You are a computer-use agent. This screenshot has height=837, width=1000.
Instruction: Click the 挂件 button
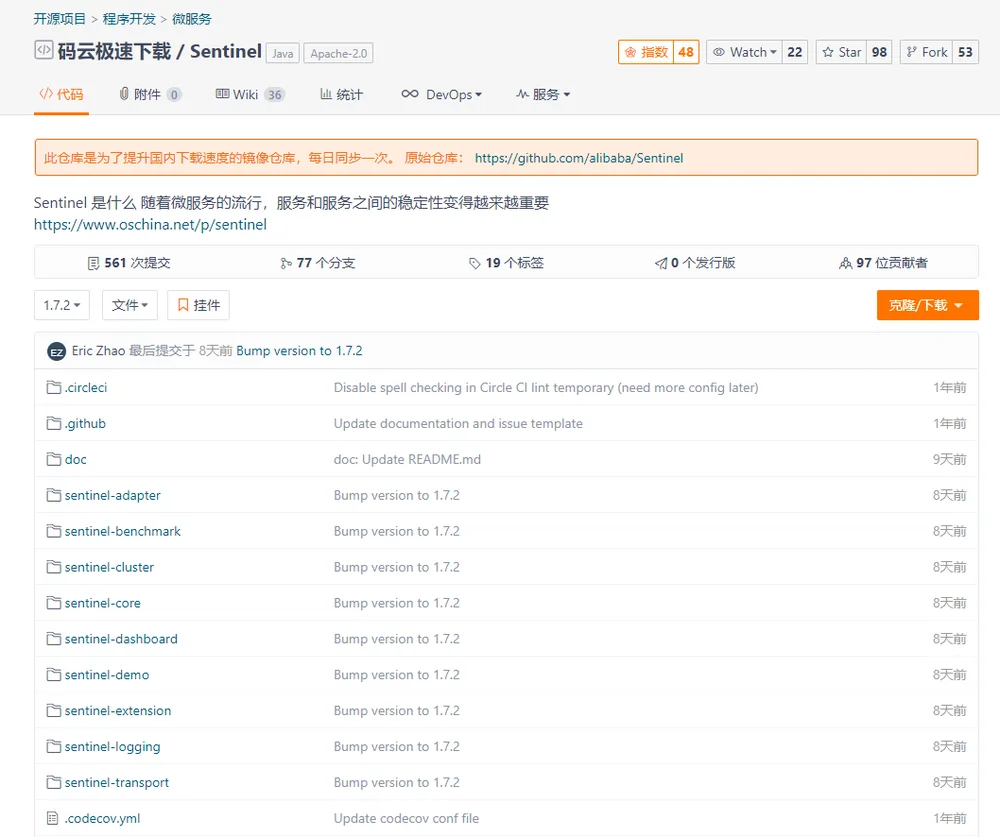198,305
